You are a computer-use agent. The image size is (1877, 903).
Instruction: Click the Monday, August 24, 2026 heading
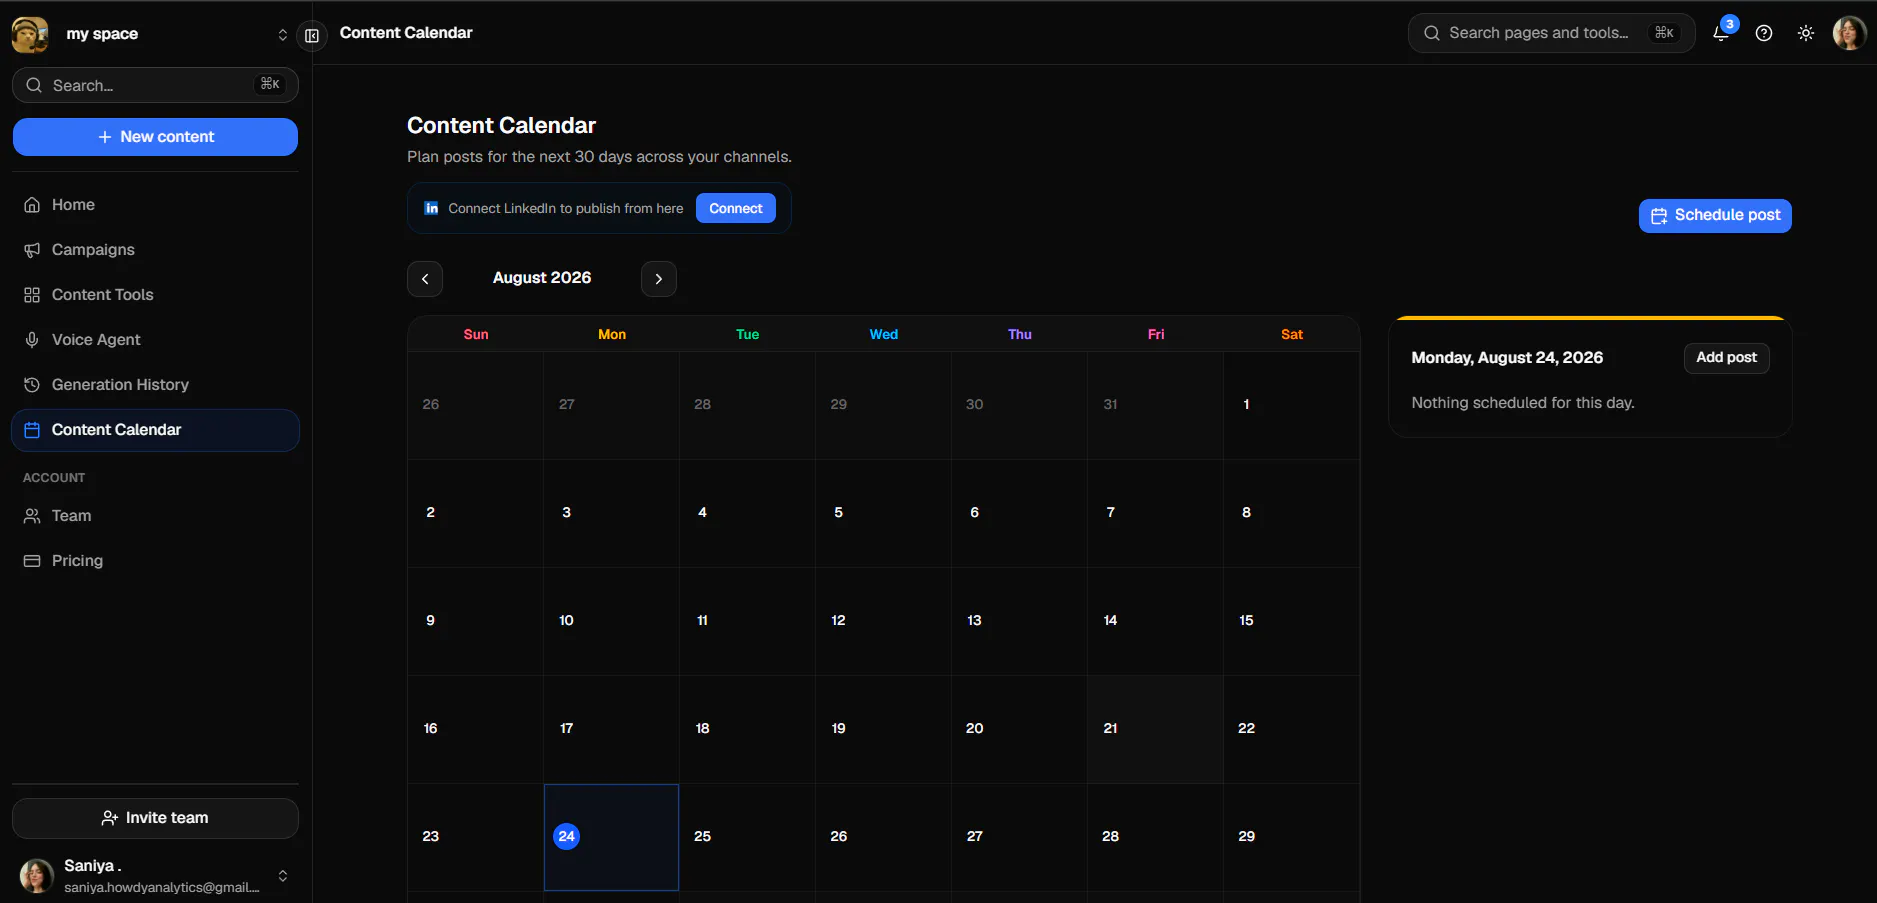pyautogui.click(x=1507, y=358)
